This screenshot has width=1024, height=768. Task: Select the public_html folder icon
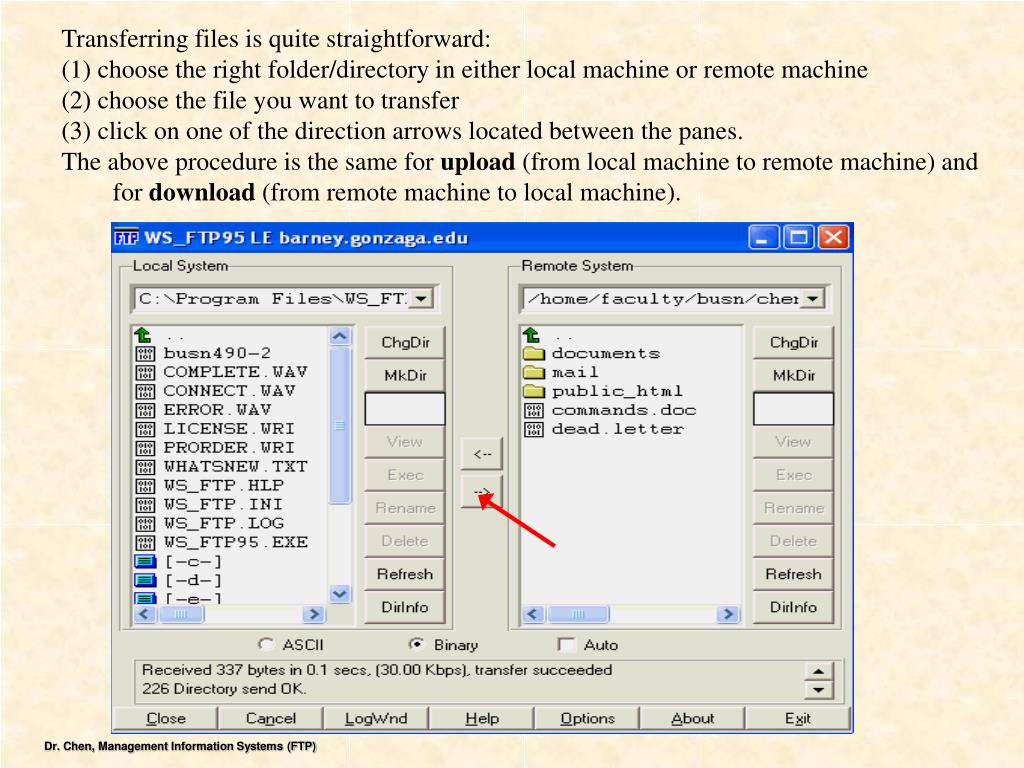click(534, 391)
